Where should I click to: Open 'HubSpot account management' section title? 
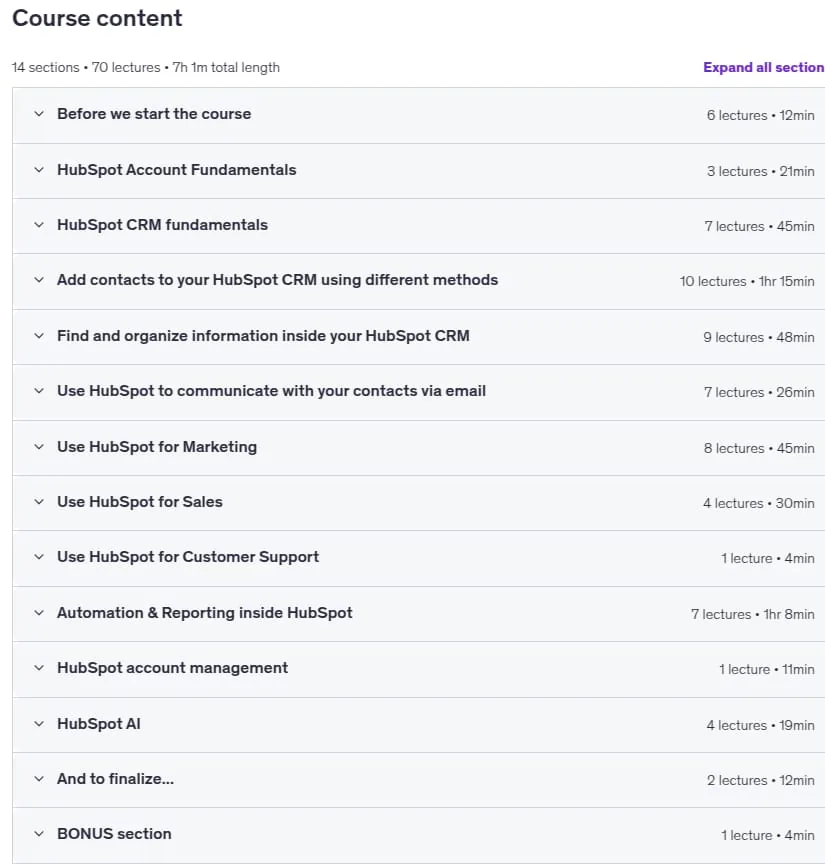point(172,668)
